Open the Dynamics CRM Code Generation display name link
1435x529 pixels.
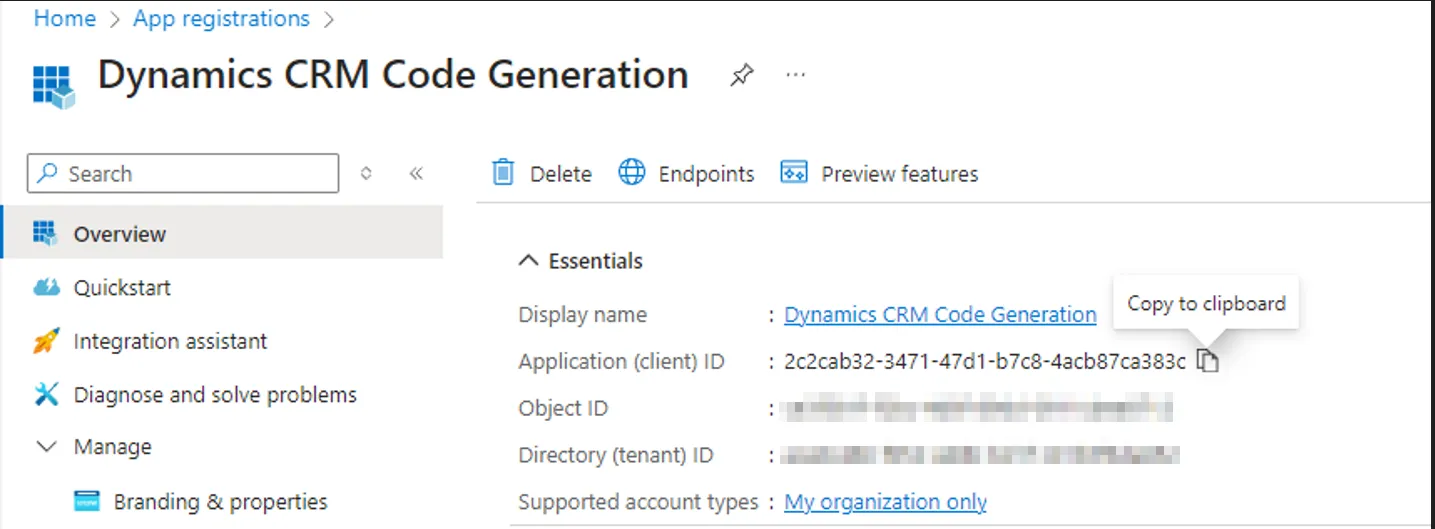coord(940,314)
